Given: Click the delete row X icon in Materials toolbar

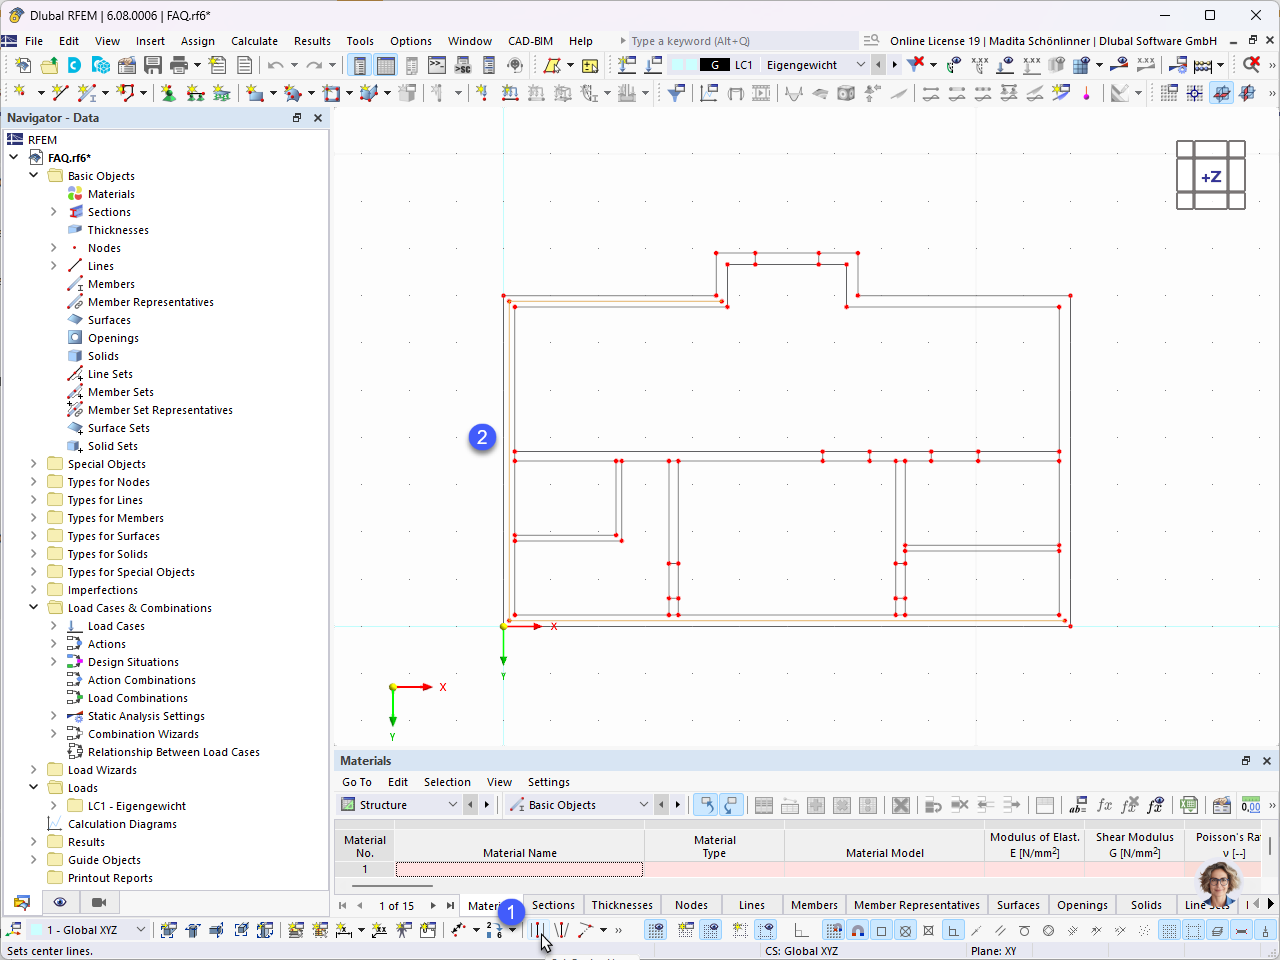Looking at the screenshot, I should (x=901, y=805).
